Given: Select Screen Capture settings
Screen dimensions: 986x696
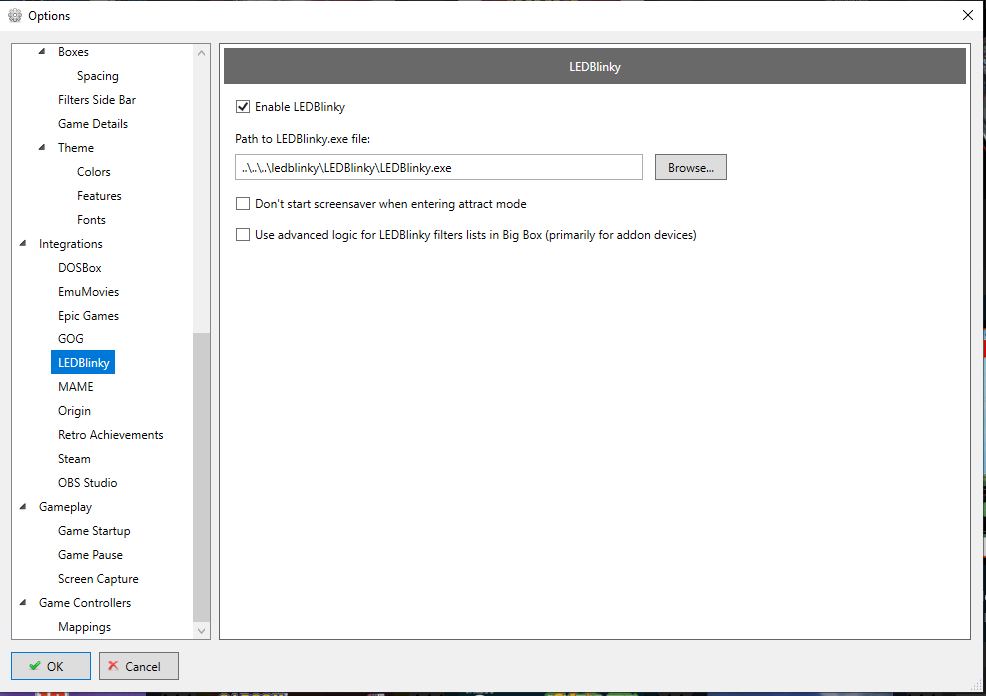Looking at the screenshot, I should click(98, 578).
